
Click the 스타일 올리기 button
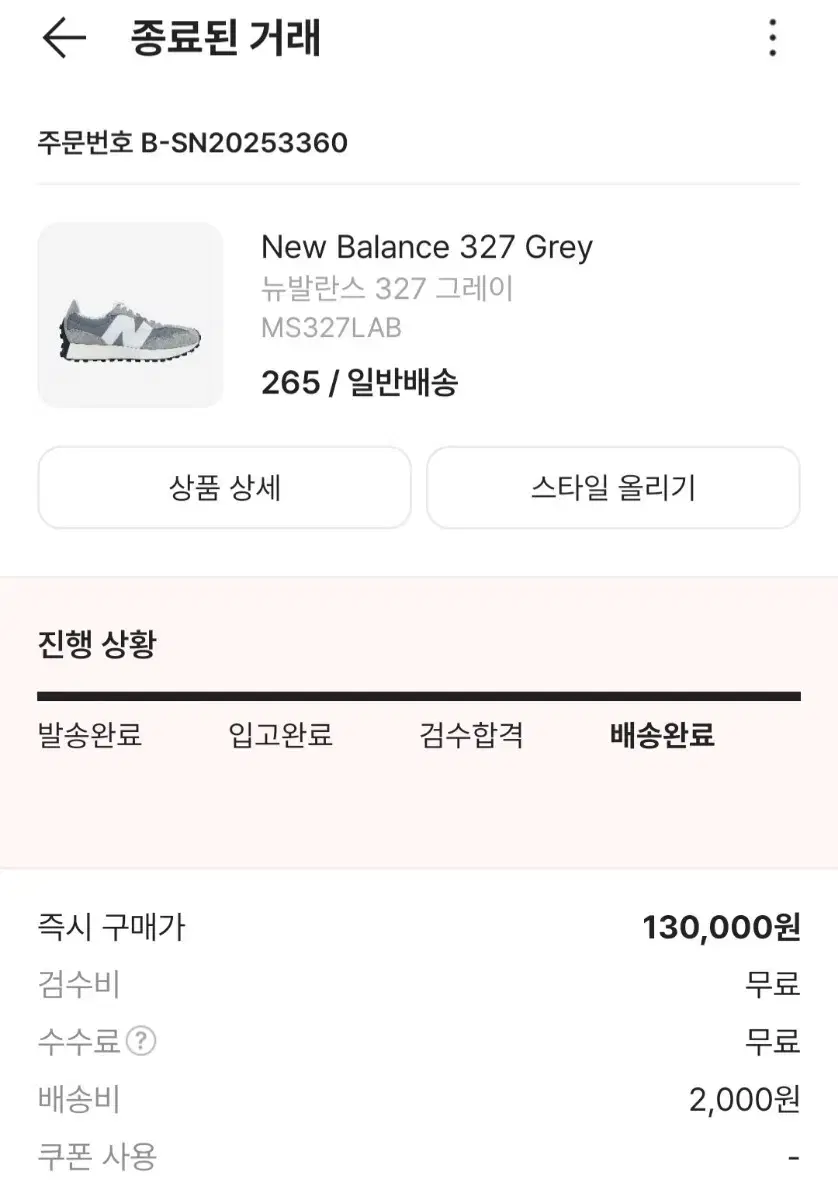pos(613,487)
